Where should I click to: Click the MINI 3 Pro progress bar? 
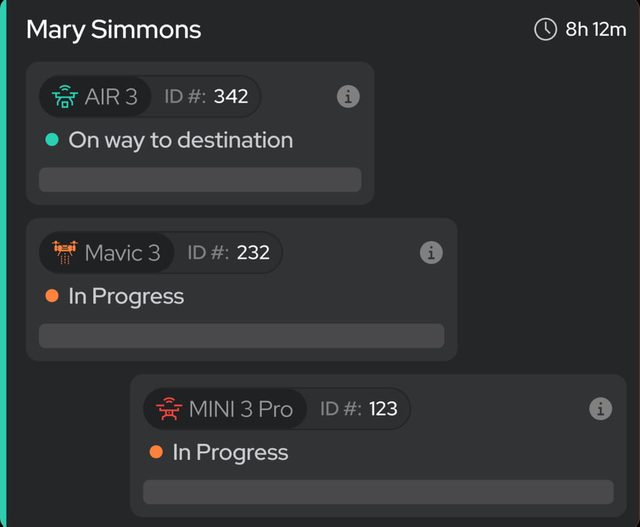tap(378, 492)
